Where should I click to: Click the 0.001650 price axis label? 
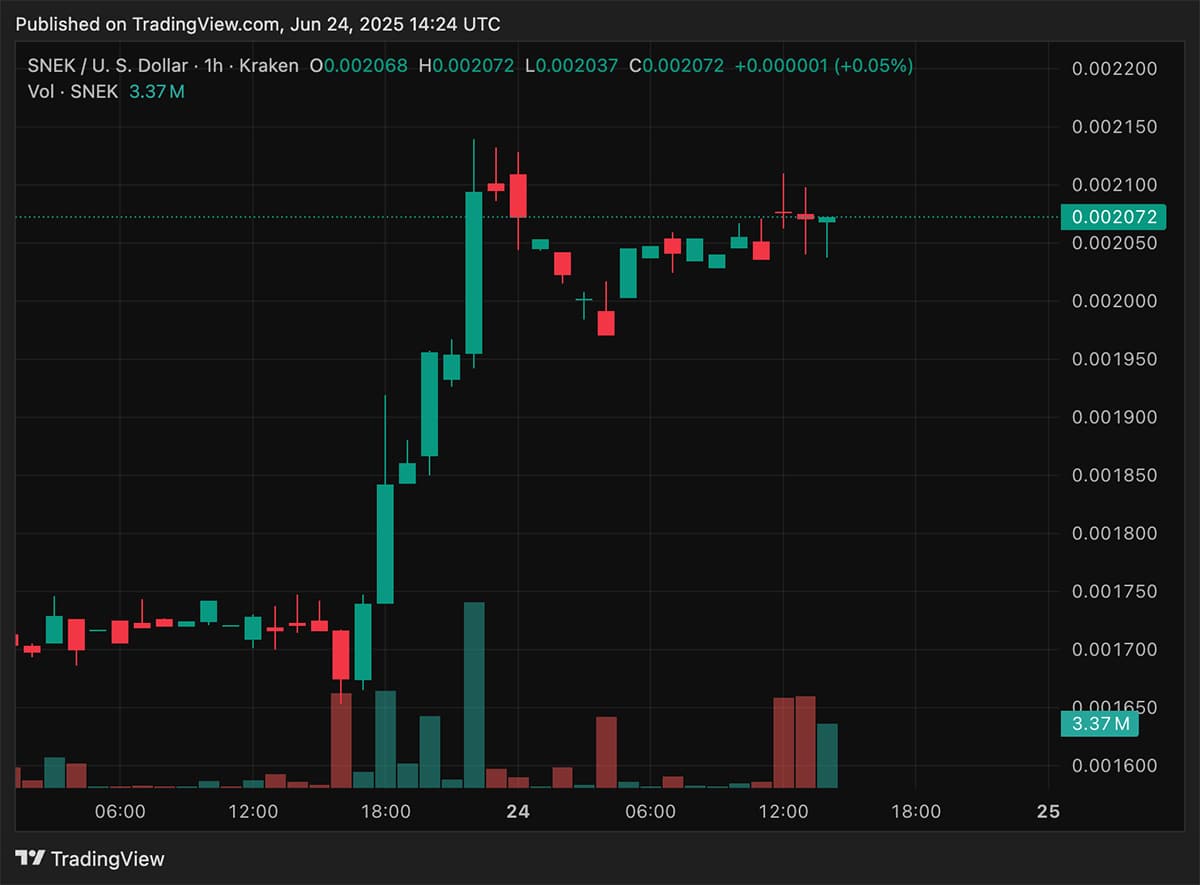click(1114, 707)
